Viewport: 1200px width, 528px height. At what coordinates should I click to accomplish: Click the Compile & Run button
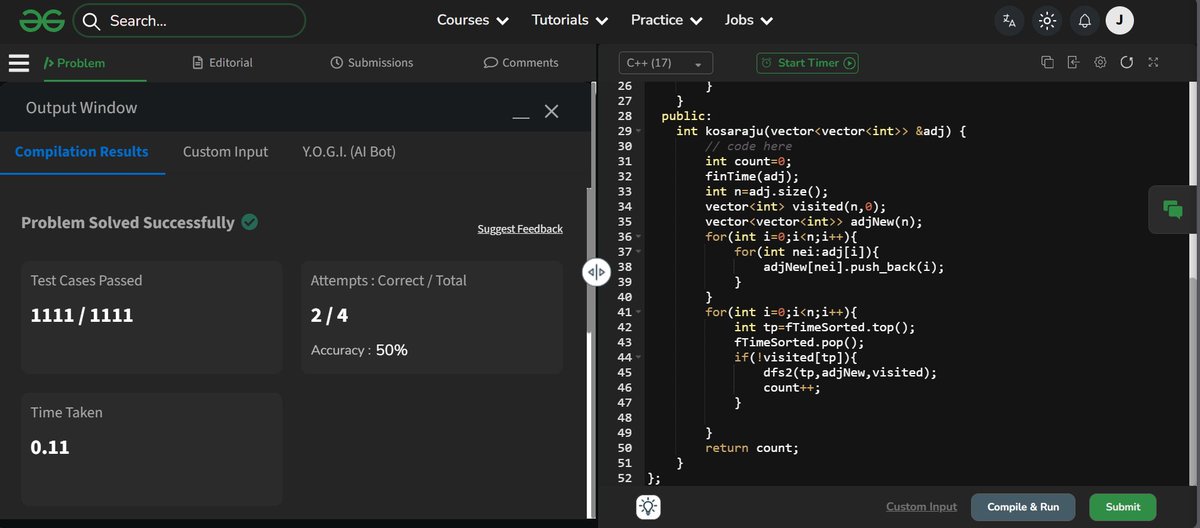1023,507
